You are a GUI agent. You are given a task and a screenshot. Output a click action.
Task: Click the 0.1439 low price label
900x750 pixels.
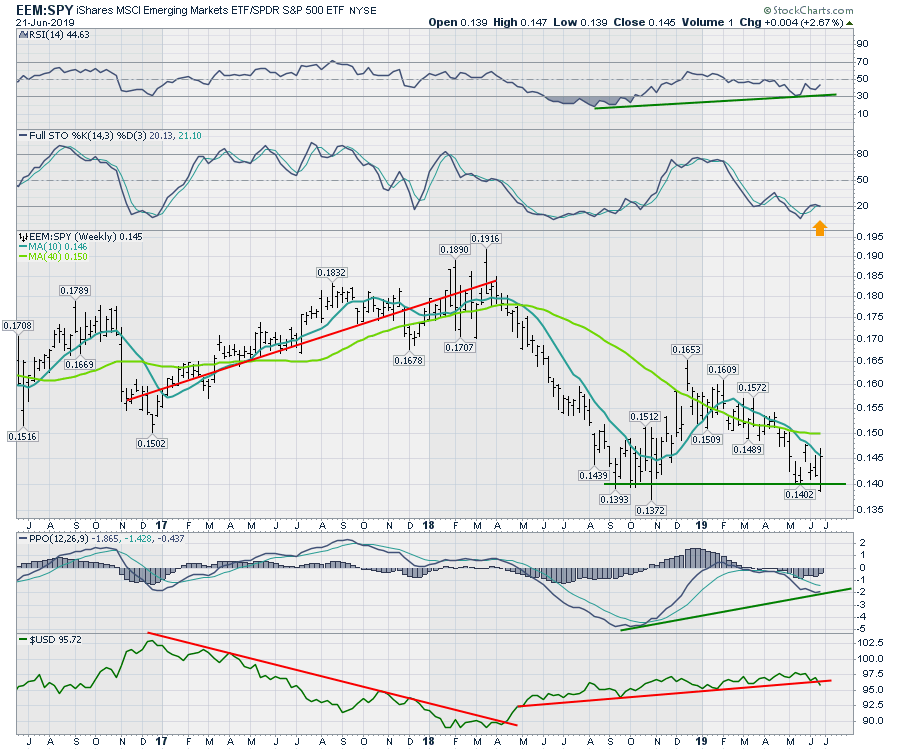[x=593, y=475]
